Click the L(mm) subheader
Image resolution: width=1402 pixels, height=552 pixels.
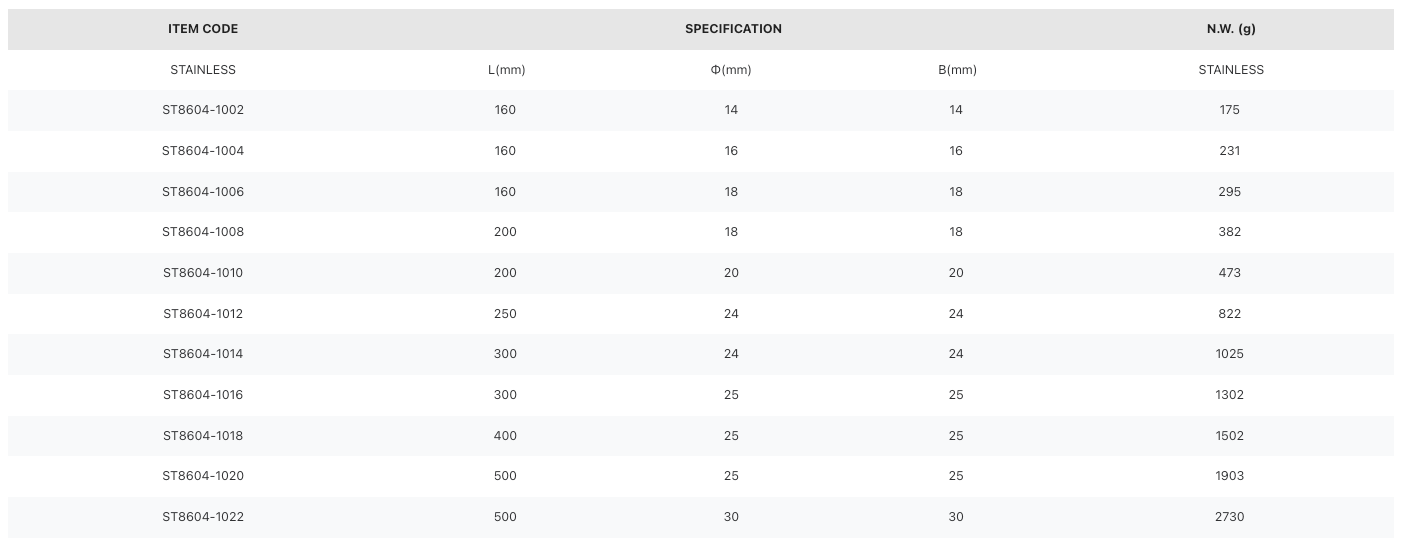click(506, 70)
